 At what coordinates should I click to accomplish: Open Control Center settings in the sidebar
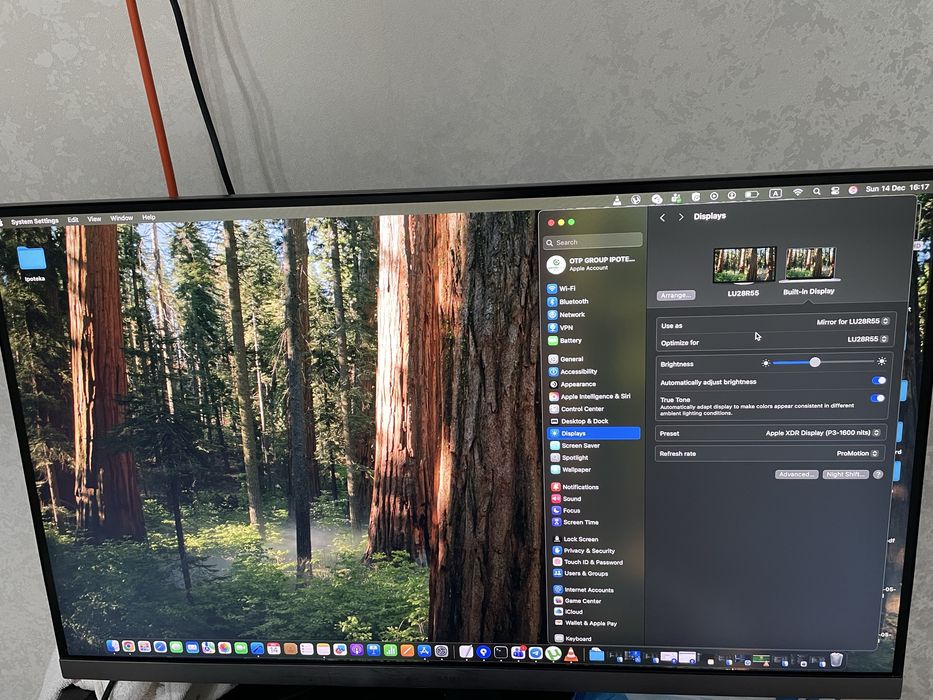click(x=577, y=409)
